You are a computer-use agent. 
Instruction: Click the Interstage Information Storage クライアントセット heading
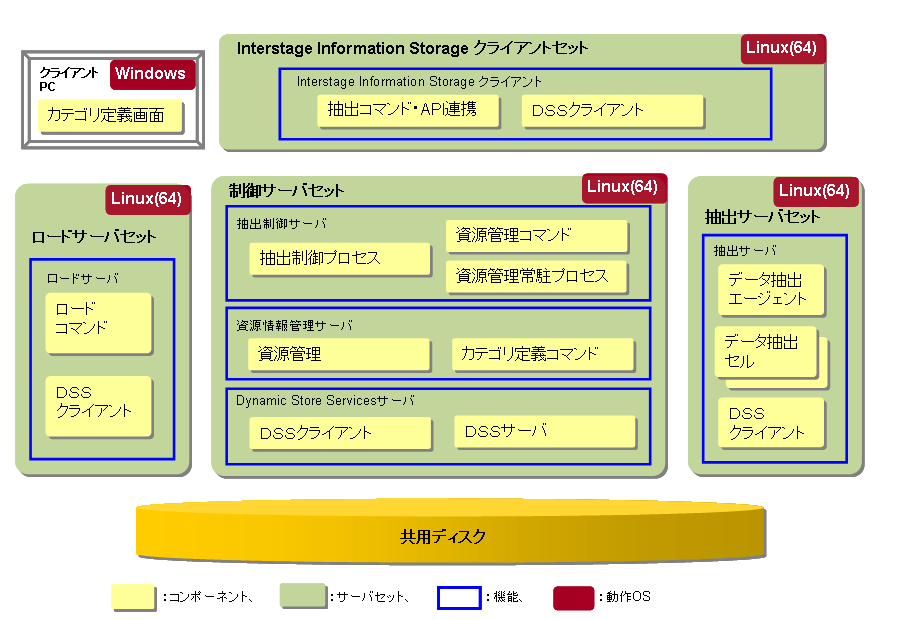tap(412, 48)
